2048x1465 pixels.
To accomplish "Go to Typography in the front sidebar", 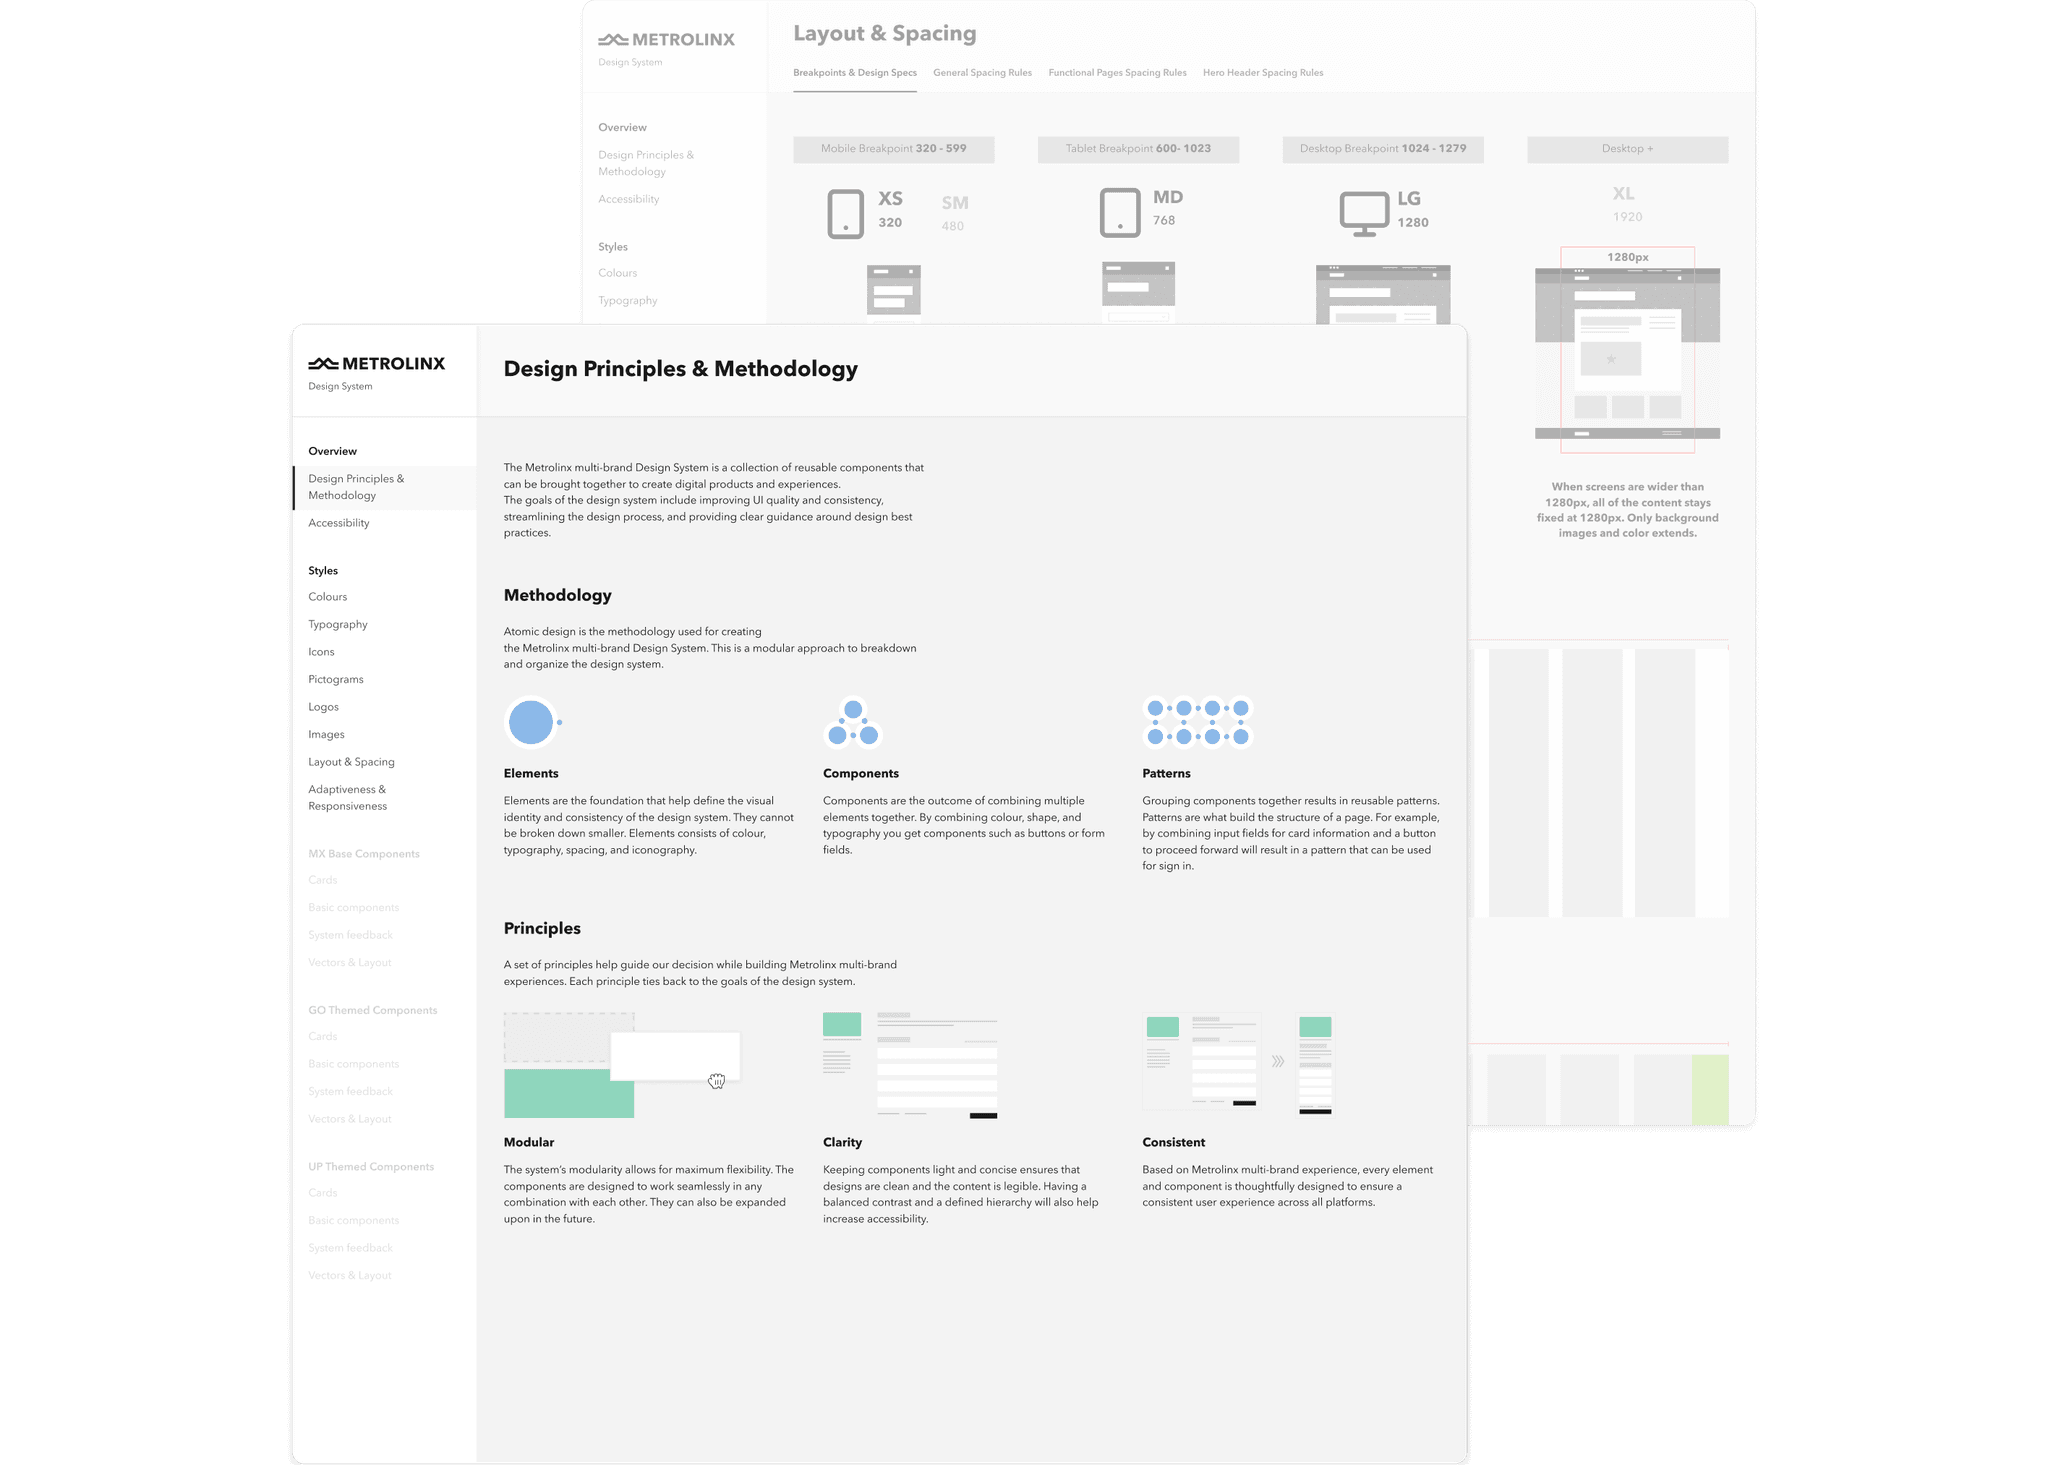I will pyautogui.click(x=338, y=624).
